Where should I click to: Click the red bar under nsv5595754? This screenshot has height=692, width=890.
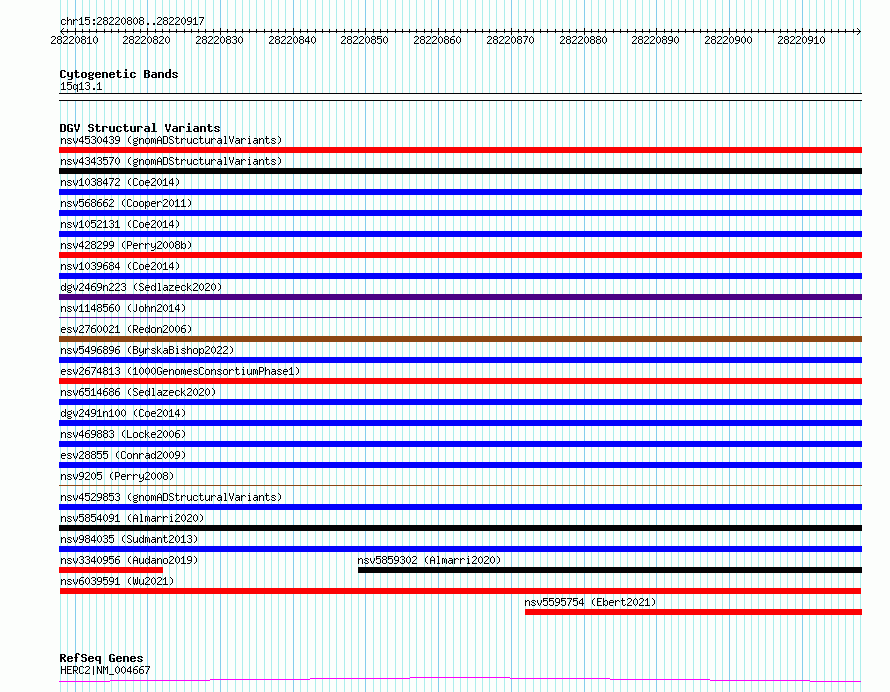pyautogui.click(x=693, y=612)
